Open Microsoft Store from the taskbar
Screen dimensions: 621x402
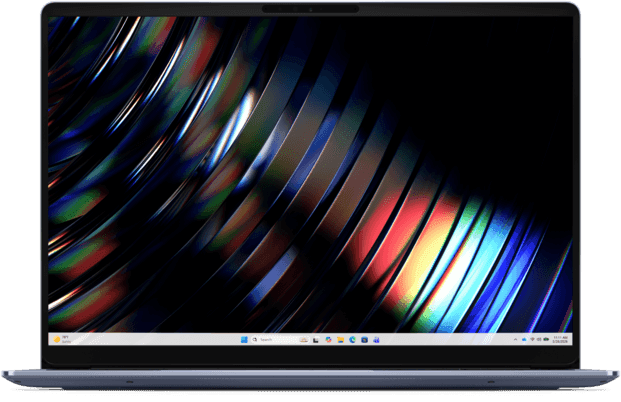364,339
